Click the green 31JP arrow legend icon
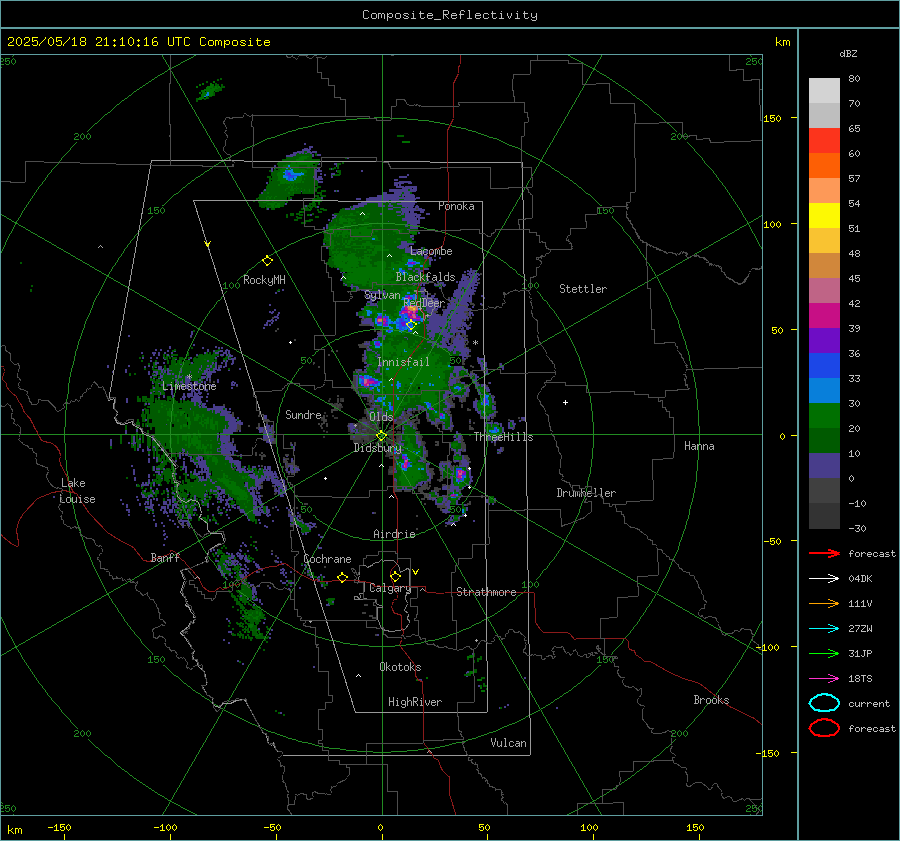 (x=824, y=653)
